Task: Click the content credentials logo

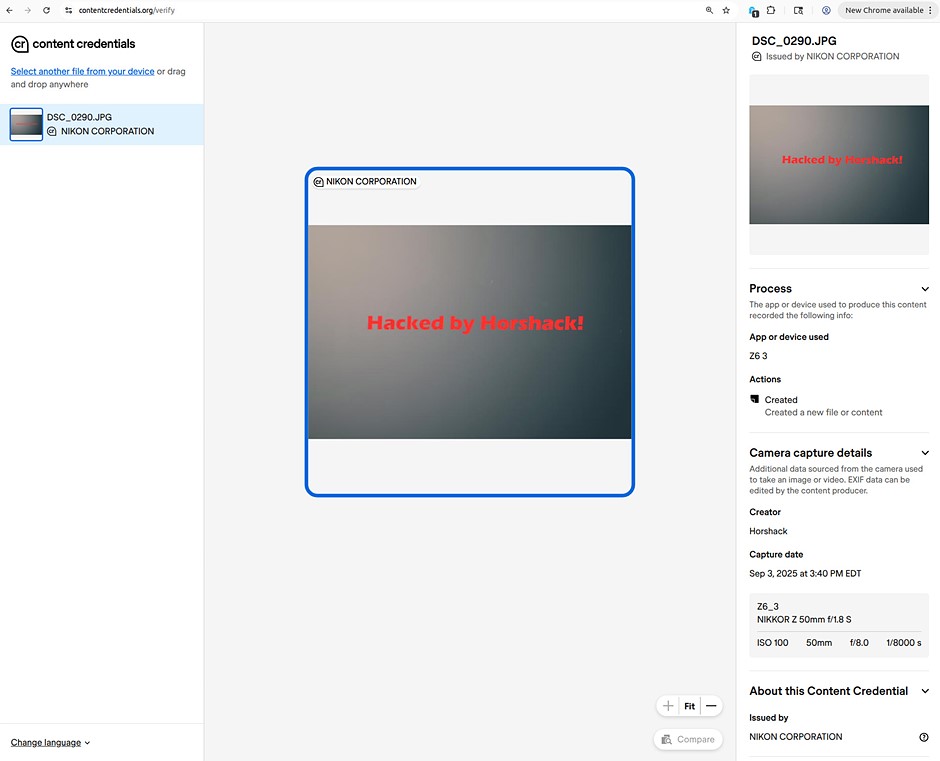Action: (x=73, y=44)
